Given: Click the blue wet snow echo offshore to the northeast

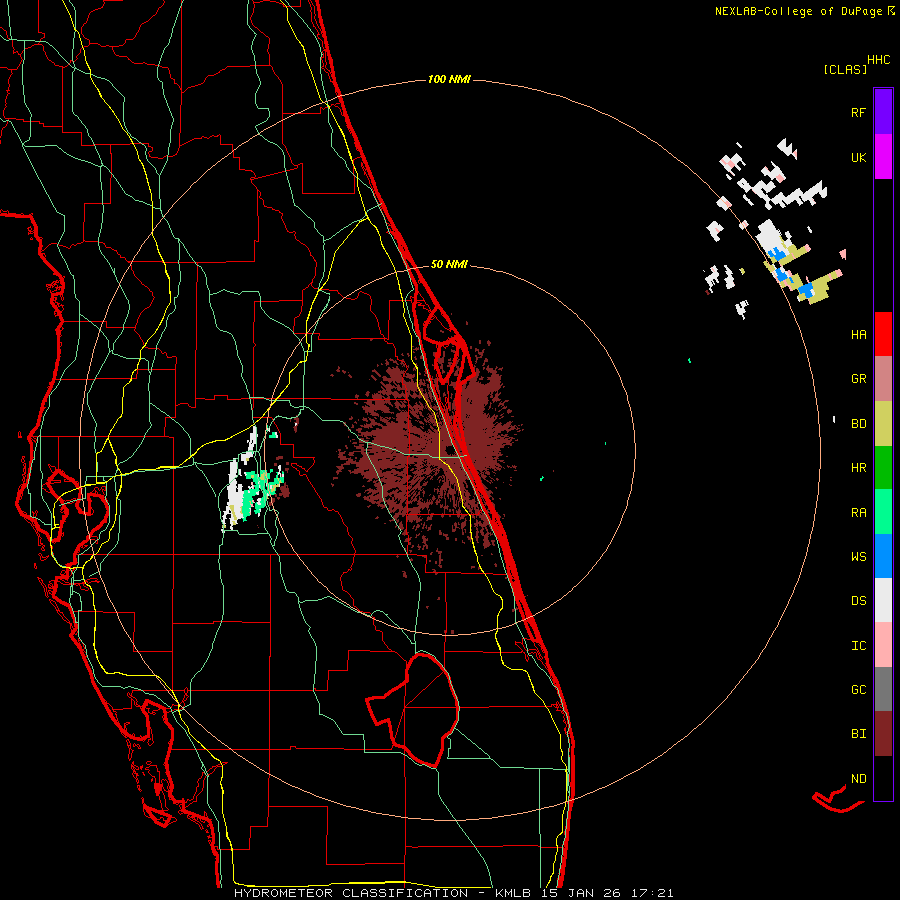Looking at the screenshot, I should 807,289.
